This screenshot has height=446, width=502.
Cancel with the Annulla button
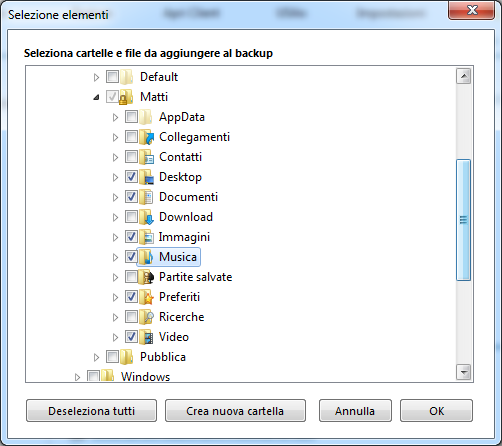coord(355,411)
